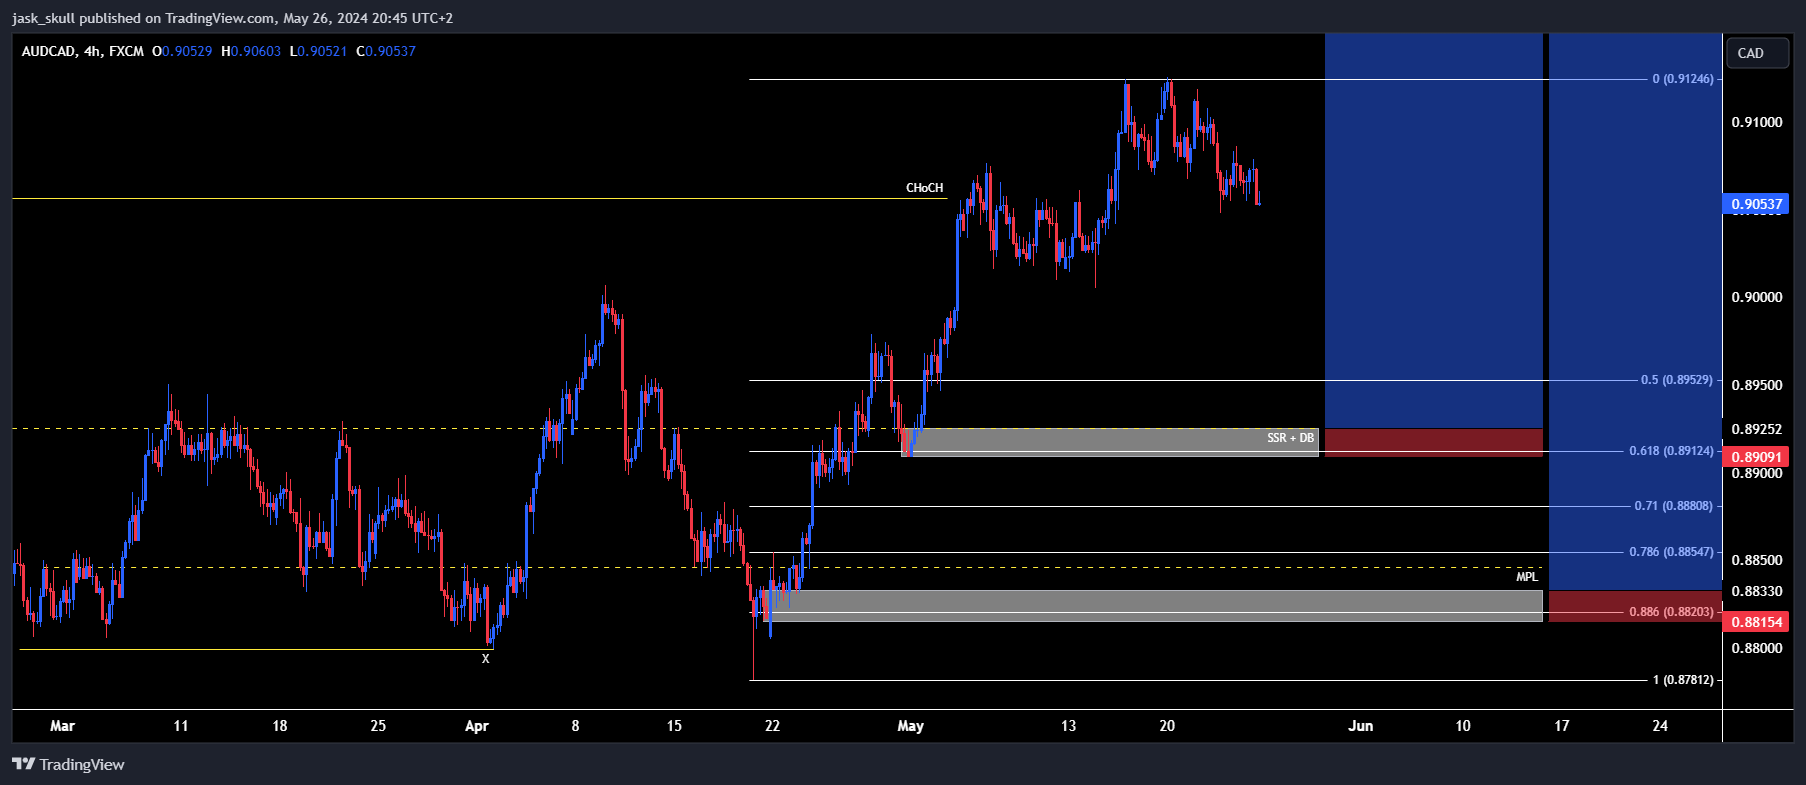Image resolution: width=1806 pixels, height=785 pixels.
Task: Click the blue current price tag 0.90537
Action: 1756,204
